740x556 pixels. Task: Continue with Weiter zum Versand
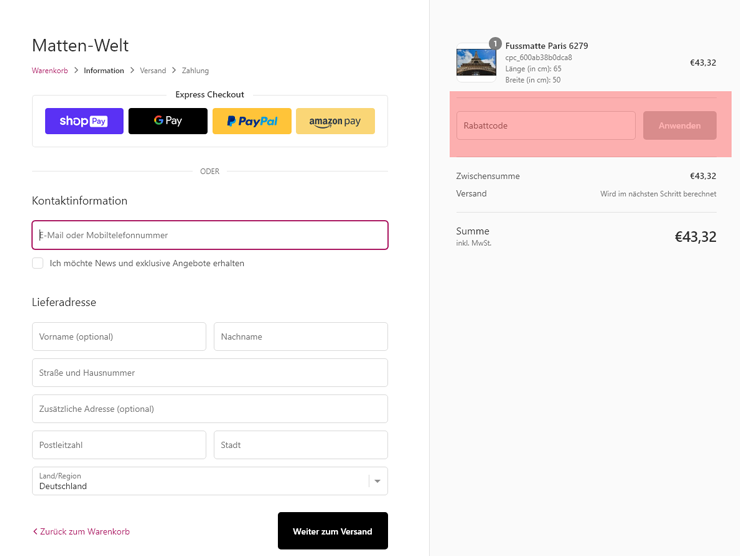pyautogui.click(x=333, y=531)
